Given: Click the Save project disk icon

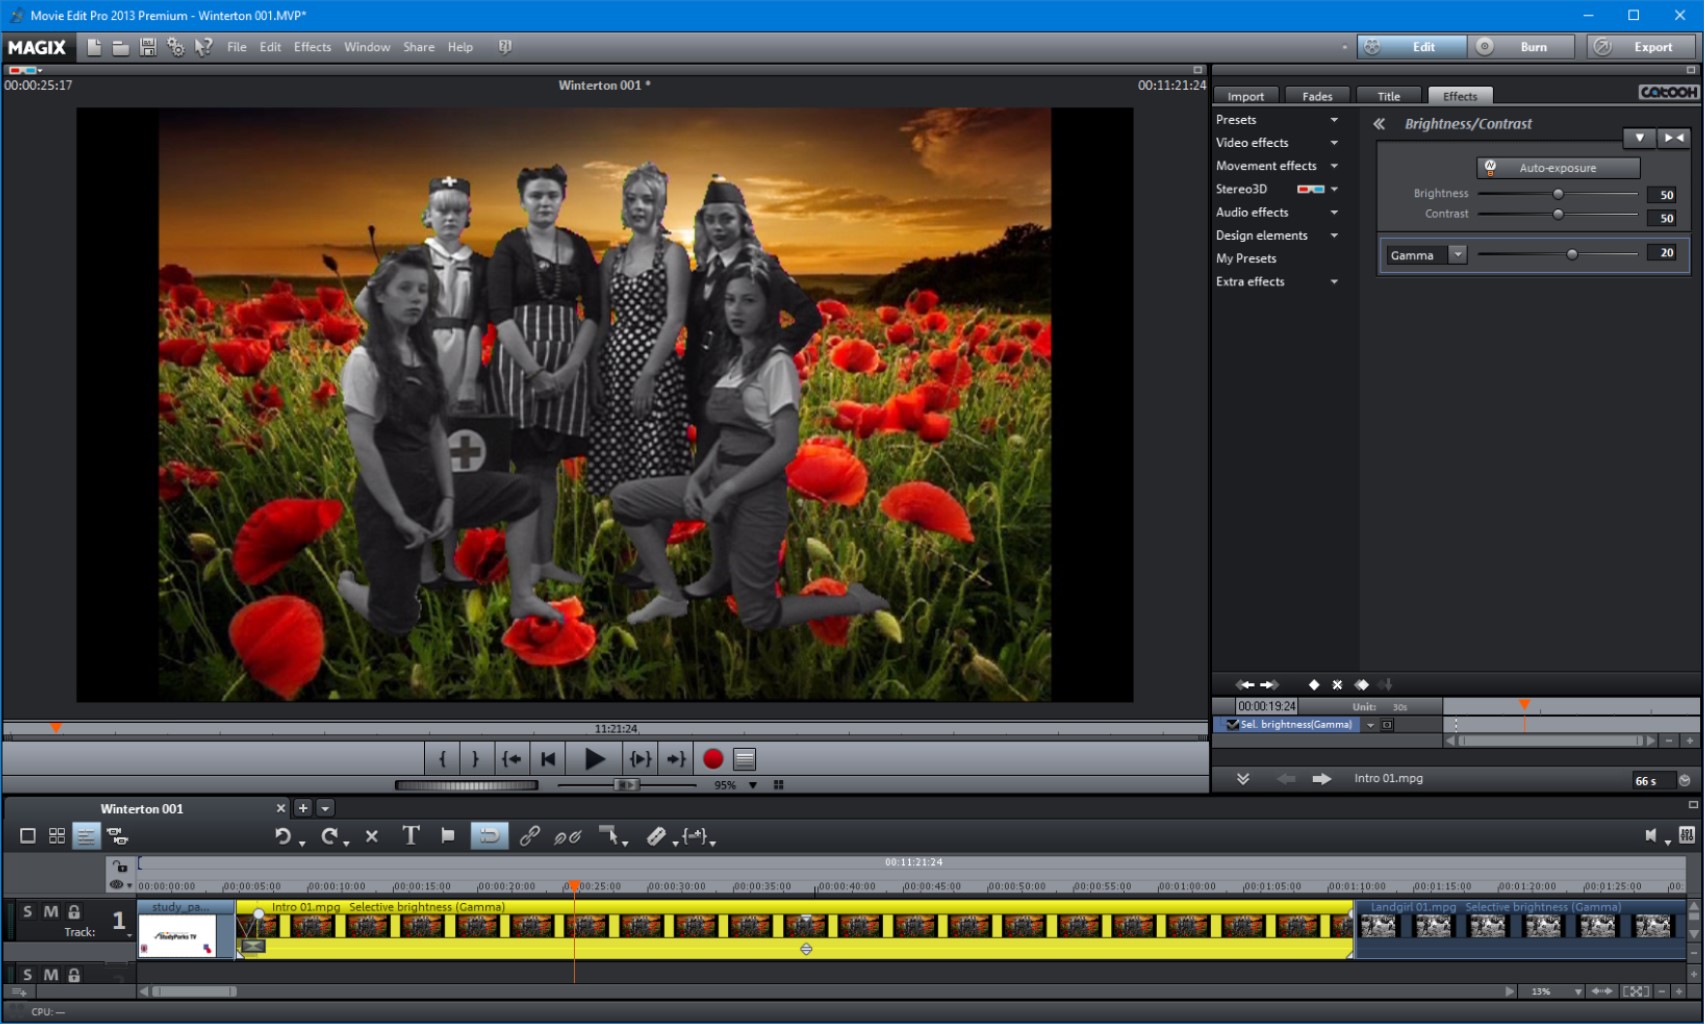Looking at the screenshot, I should (148, 47).
